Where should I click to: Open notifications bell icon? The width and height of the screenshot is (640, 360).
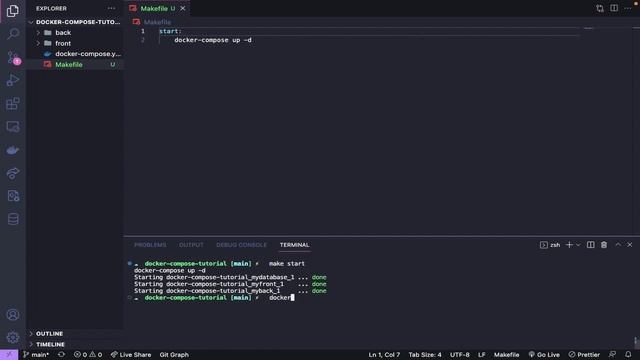point(628,355)
